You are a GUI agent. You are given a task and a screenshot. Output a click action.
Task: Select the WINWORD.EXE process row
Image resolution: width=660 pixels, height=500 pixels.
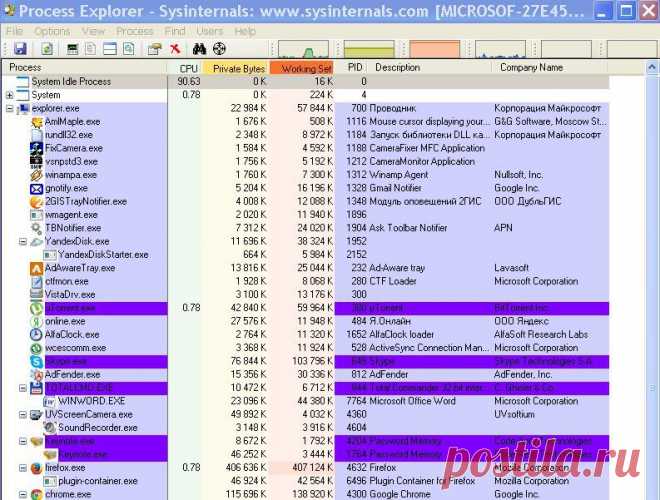click(306, 401)
